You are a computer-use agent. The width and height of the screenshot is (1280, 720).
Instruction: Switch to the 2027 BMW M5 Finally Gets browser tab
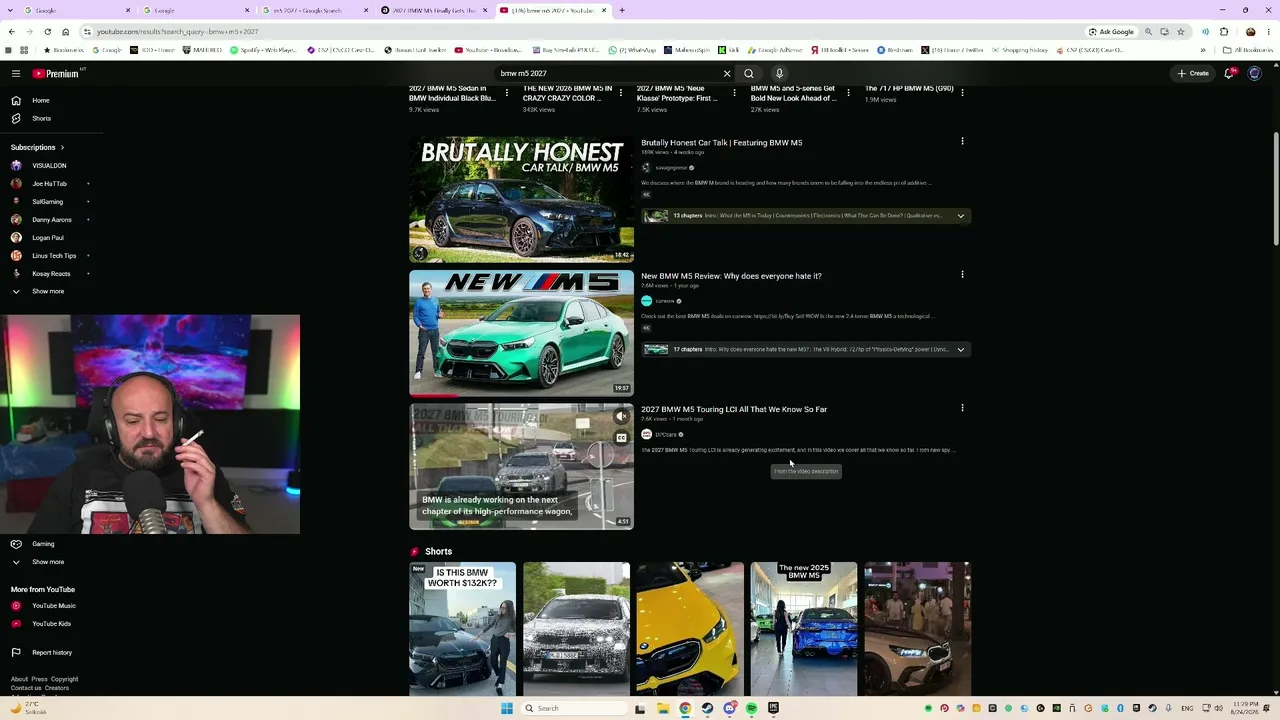click(432, 10)
